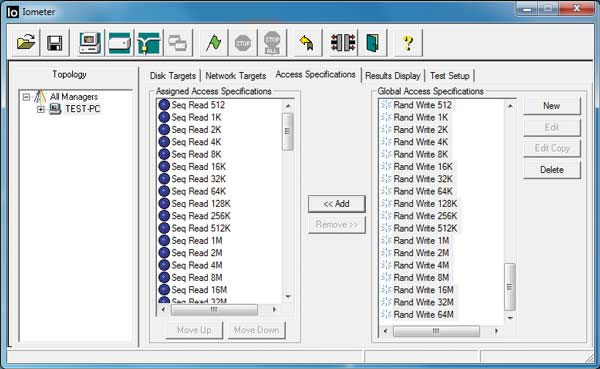
Task: Start a new manager computer icon
Action: coord(90,42)
